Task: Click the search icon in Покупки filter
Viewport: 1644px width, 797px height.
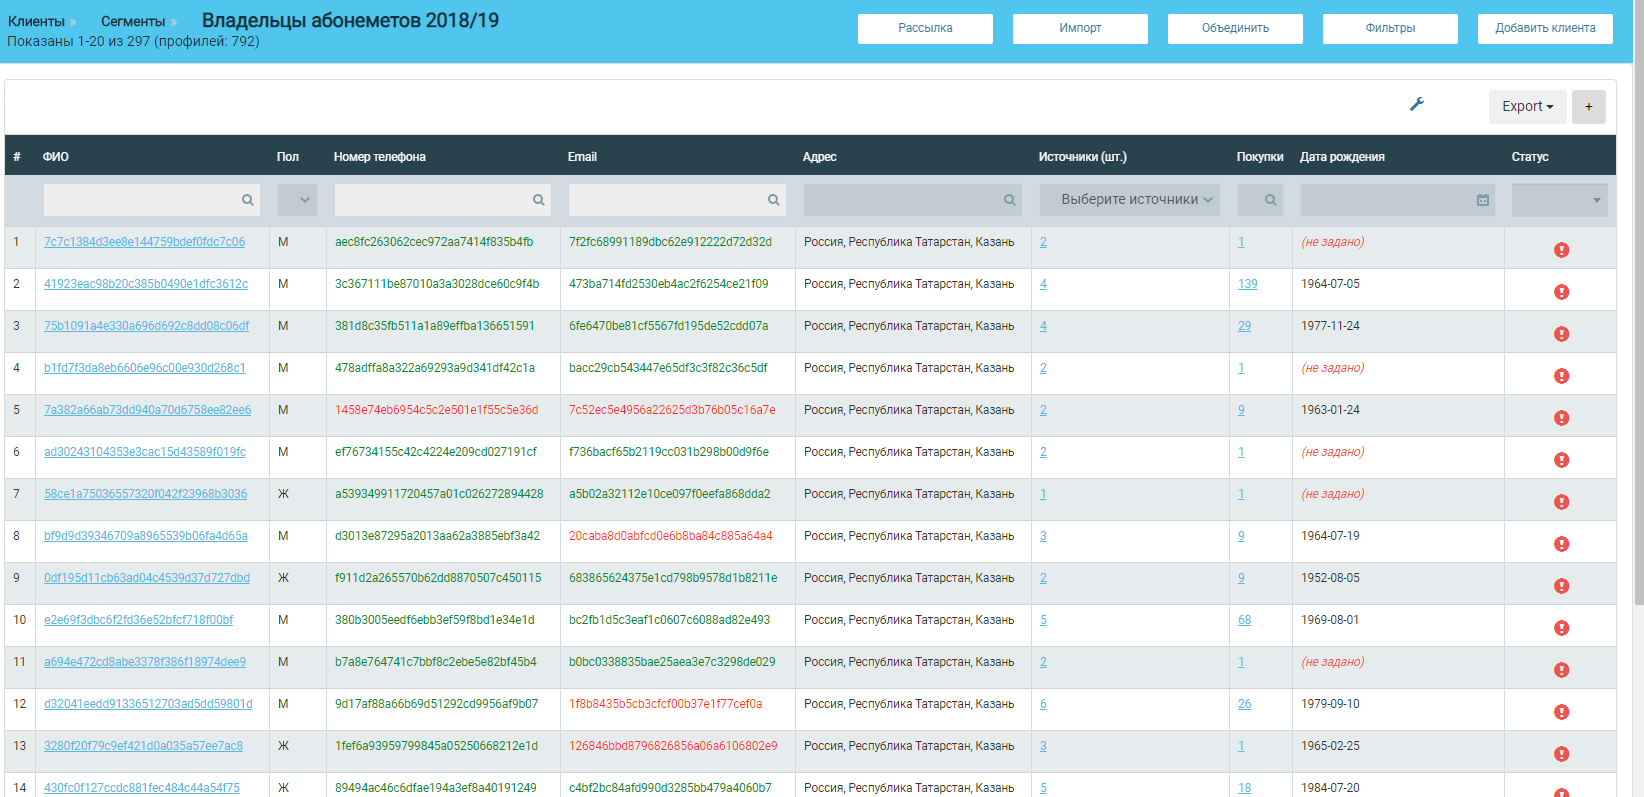Action: click(x=1270, y=200)
